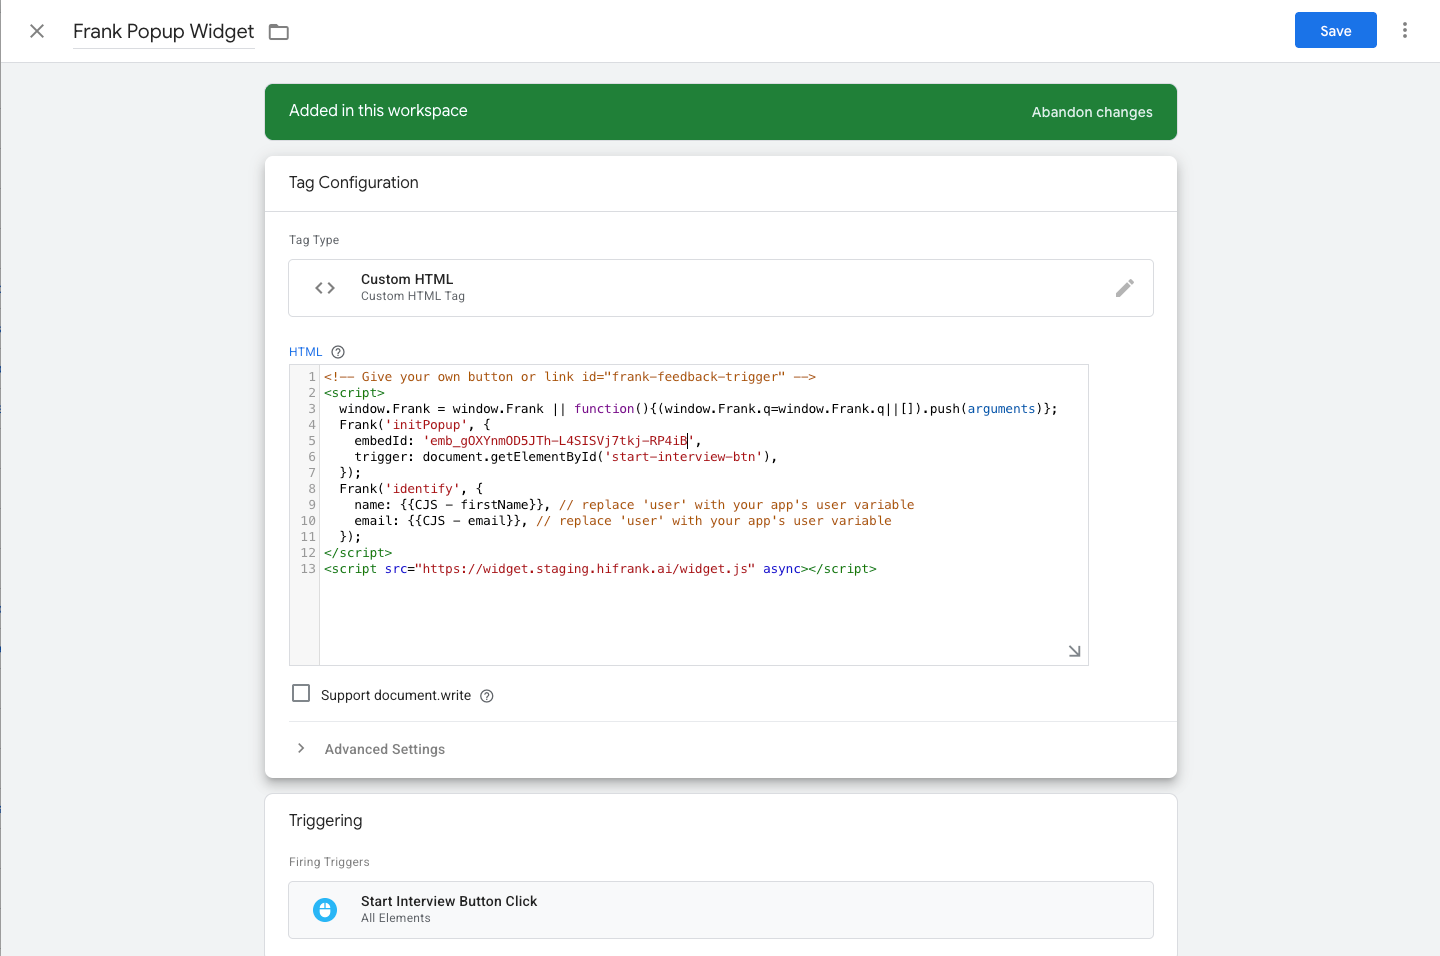Click 'All Elements' trigger subtitle
Screen dimensions: 1440x956
click(x=396, y=918)
